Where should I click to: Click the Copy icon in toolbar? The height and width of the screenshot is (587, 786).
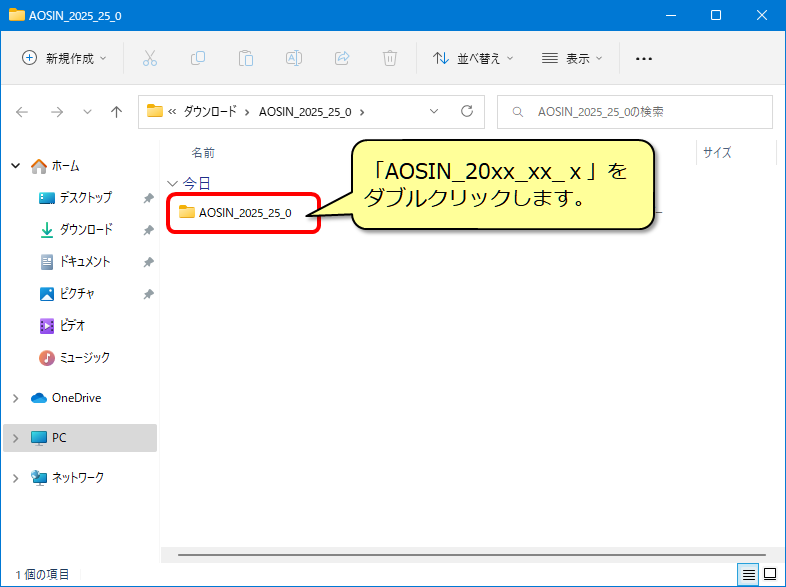198,58
